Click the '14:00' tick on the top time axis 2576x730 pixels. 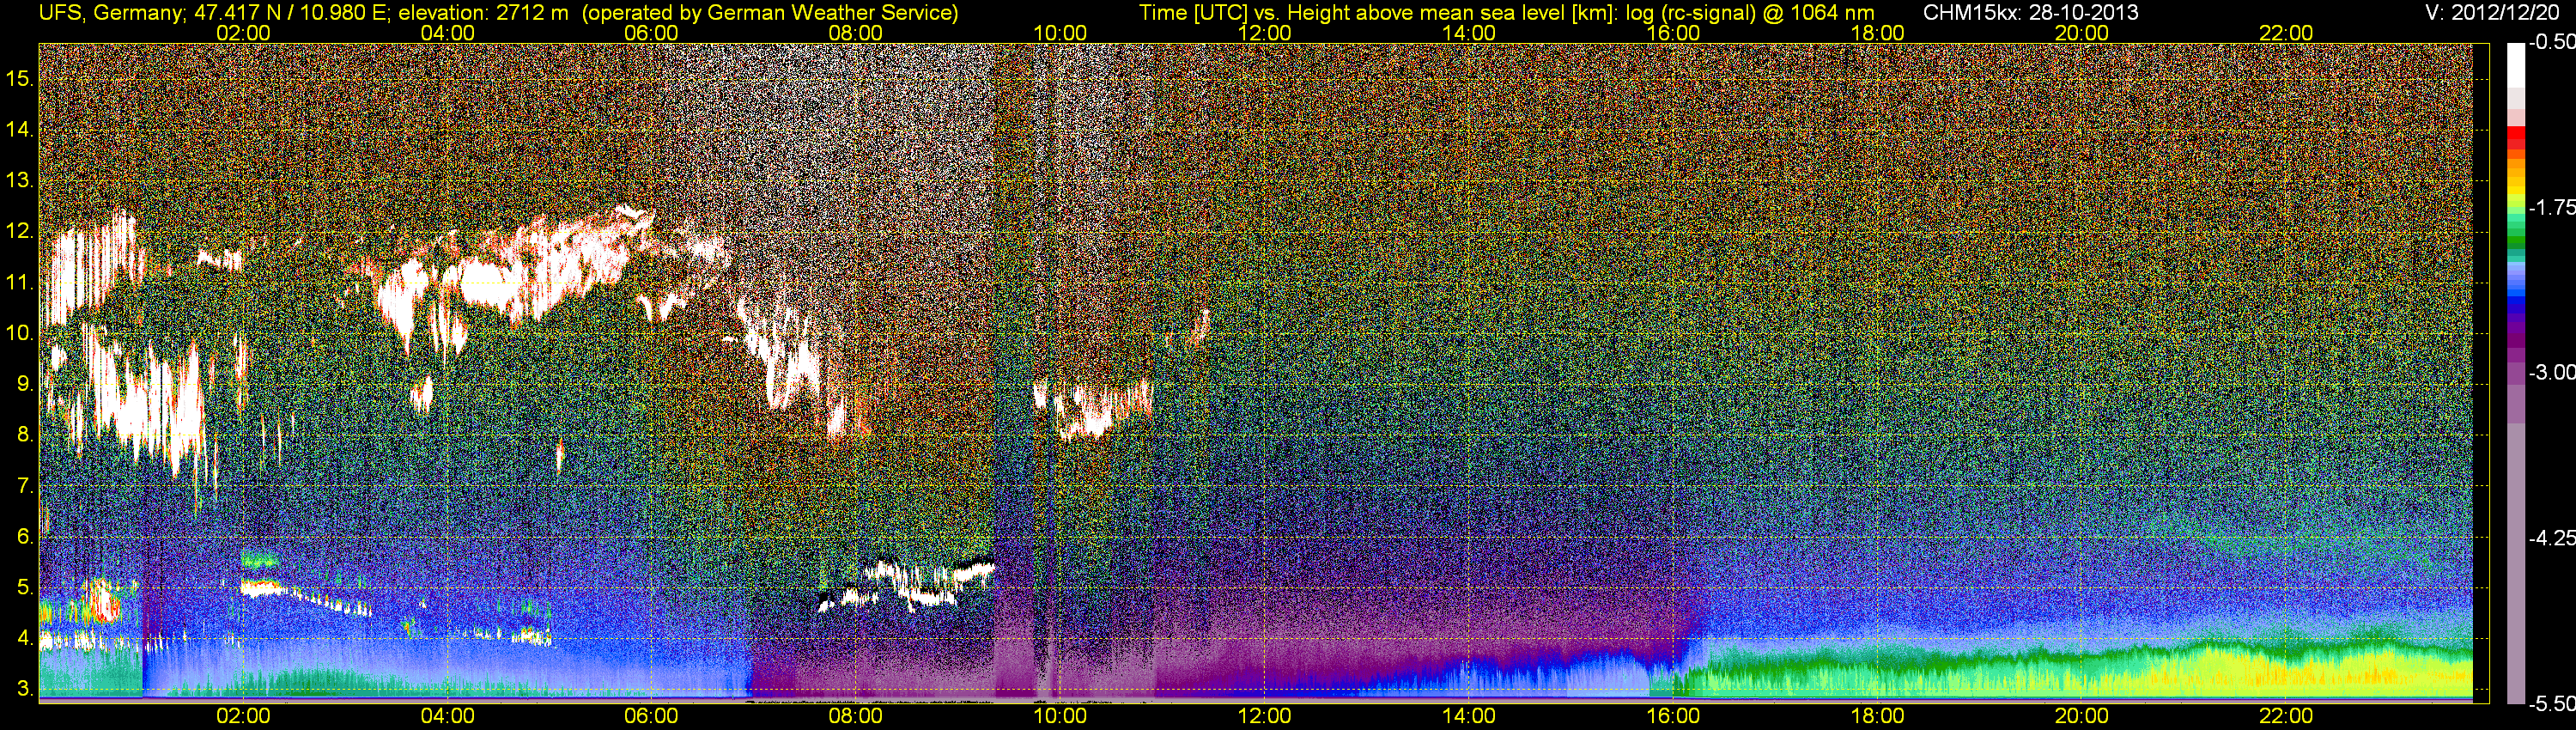(x=1469, y=33)
